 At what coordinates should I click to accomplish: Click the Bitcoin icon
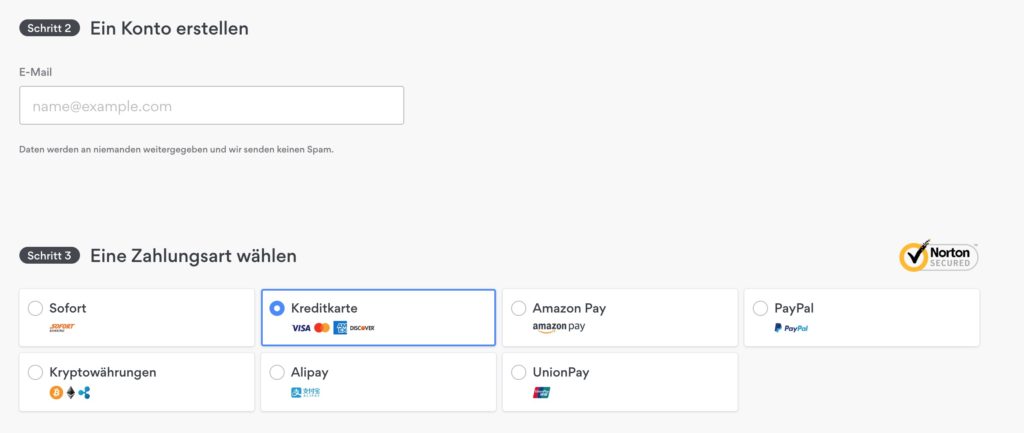pos(56,393)
